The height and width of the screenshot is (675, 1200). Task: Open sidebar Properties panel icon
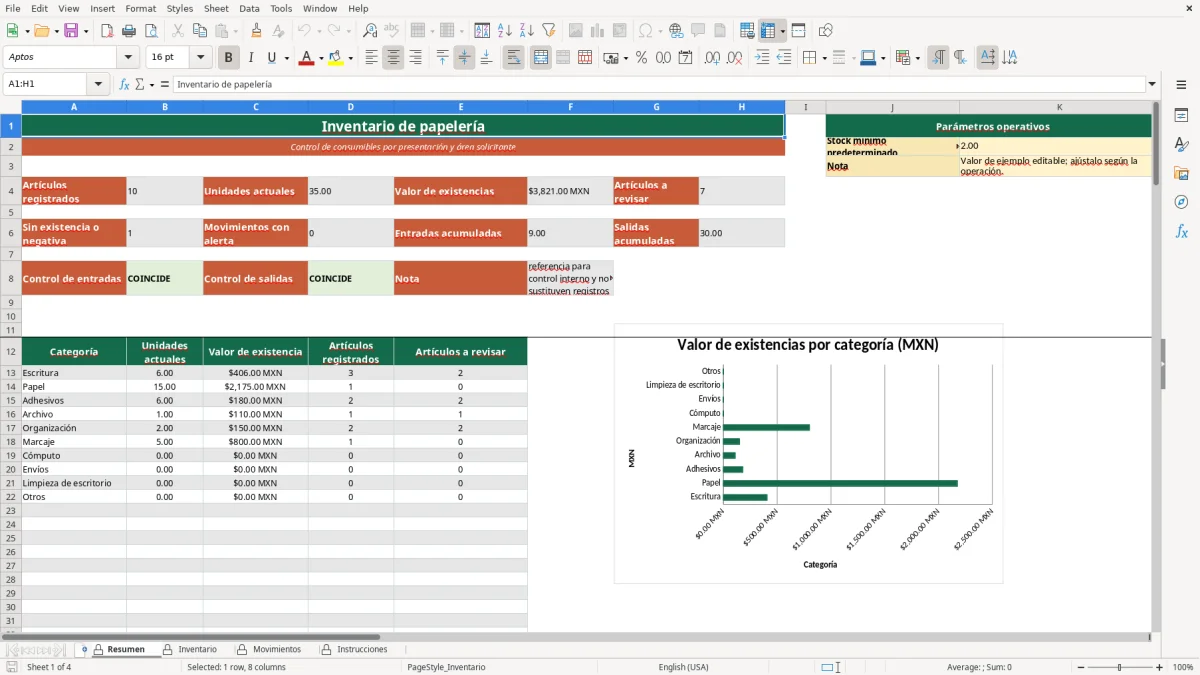pyautogui.click(x=1181, y=116)
